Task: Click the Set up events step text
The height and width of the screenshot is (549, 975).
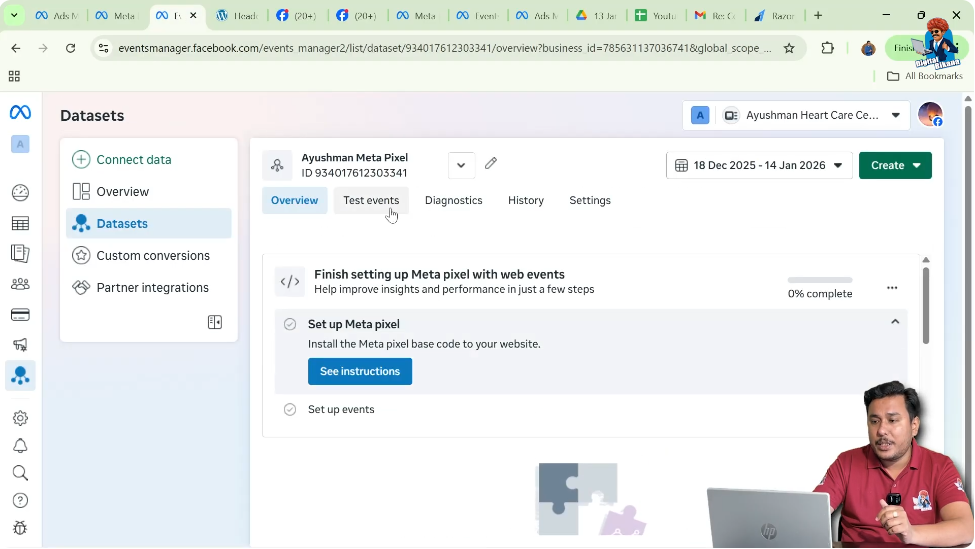Action: 341,409
